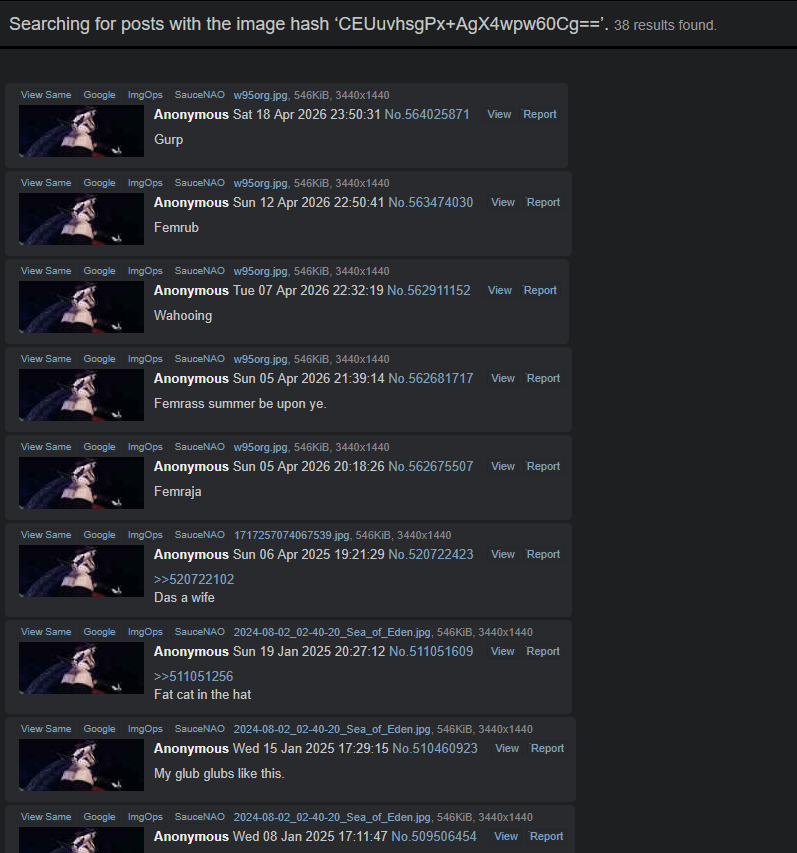This screenshot has width=797, height=853.
Task: Click Google search for post 564025871
Action: click(99, 95)
